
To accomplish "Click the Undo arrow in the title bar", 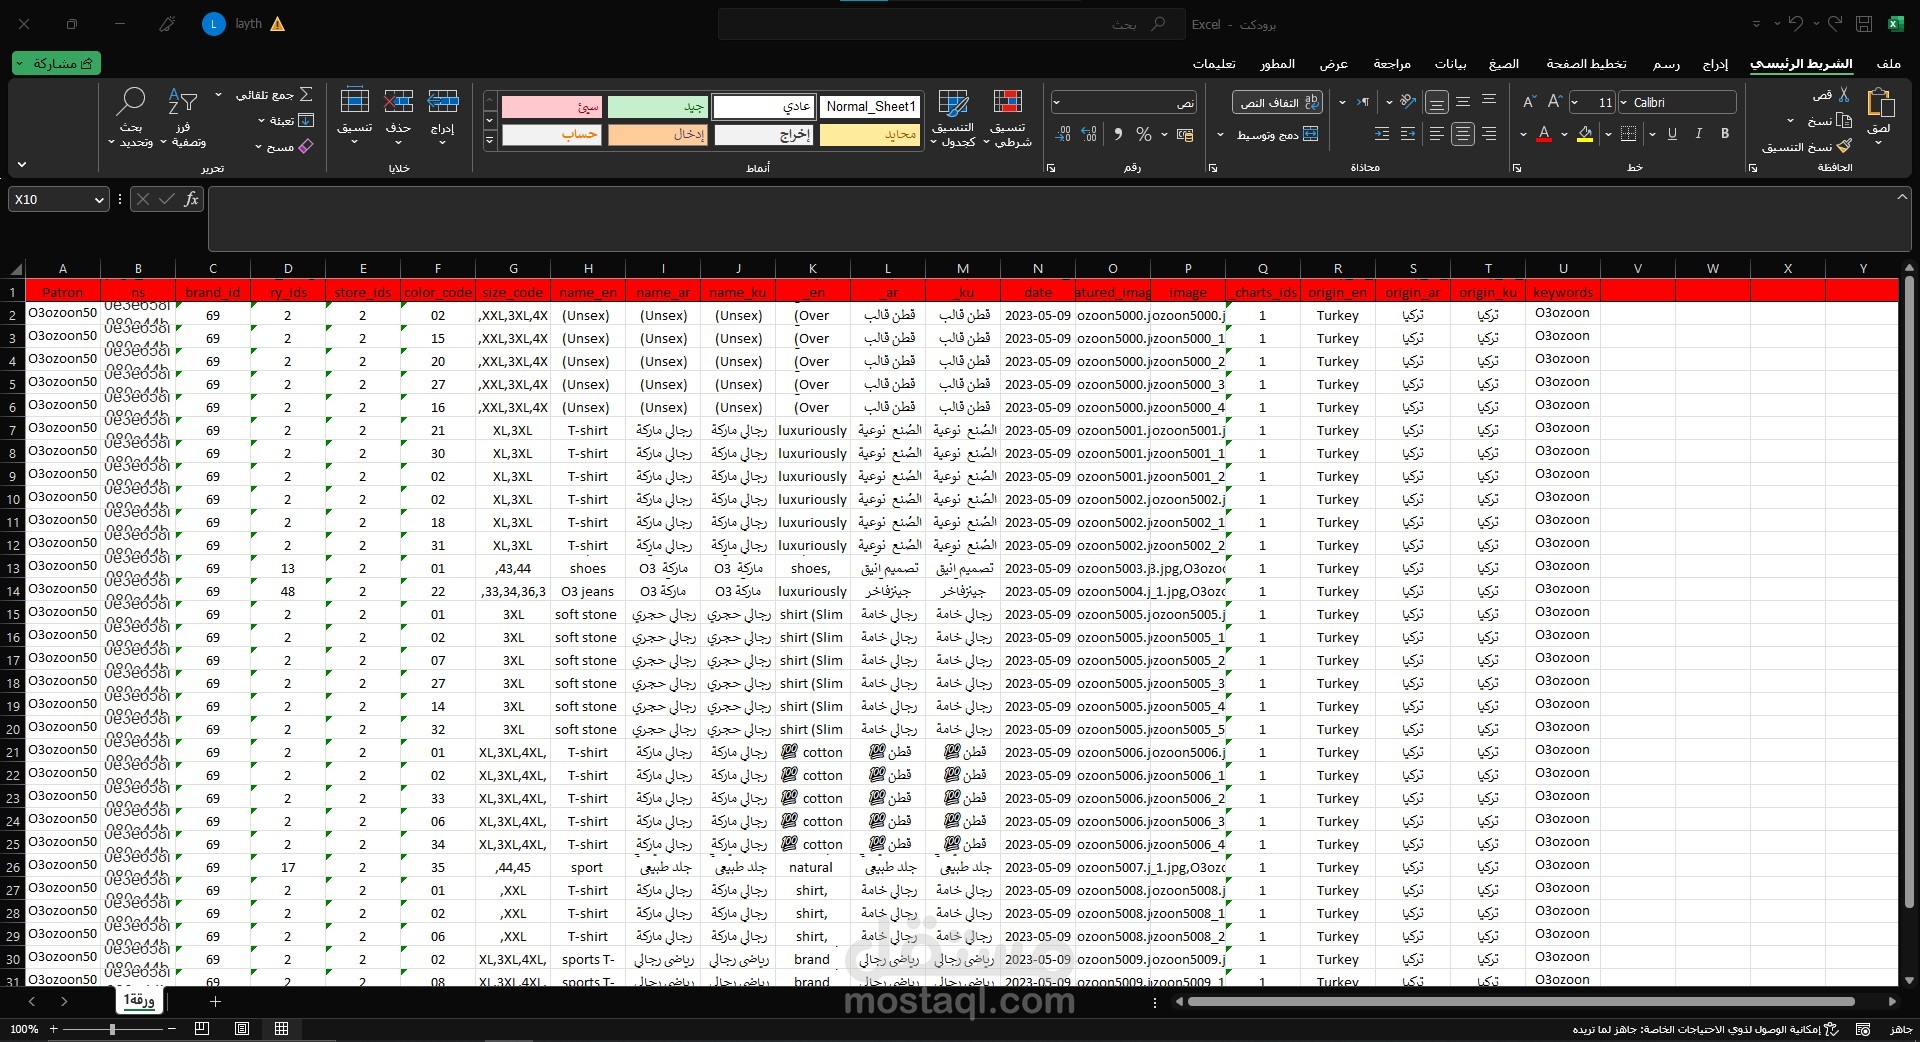I will point(1795,23).
